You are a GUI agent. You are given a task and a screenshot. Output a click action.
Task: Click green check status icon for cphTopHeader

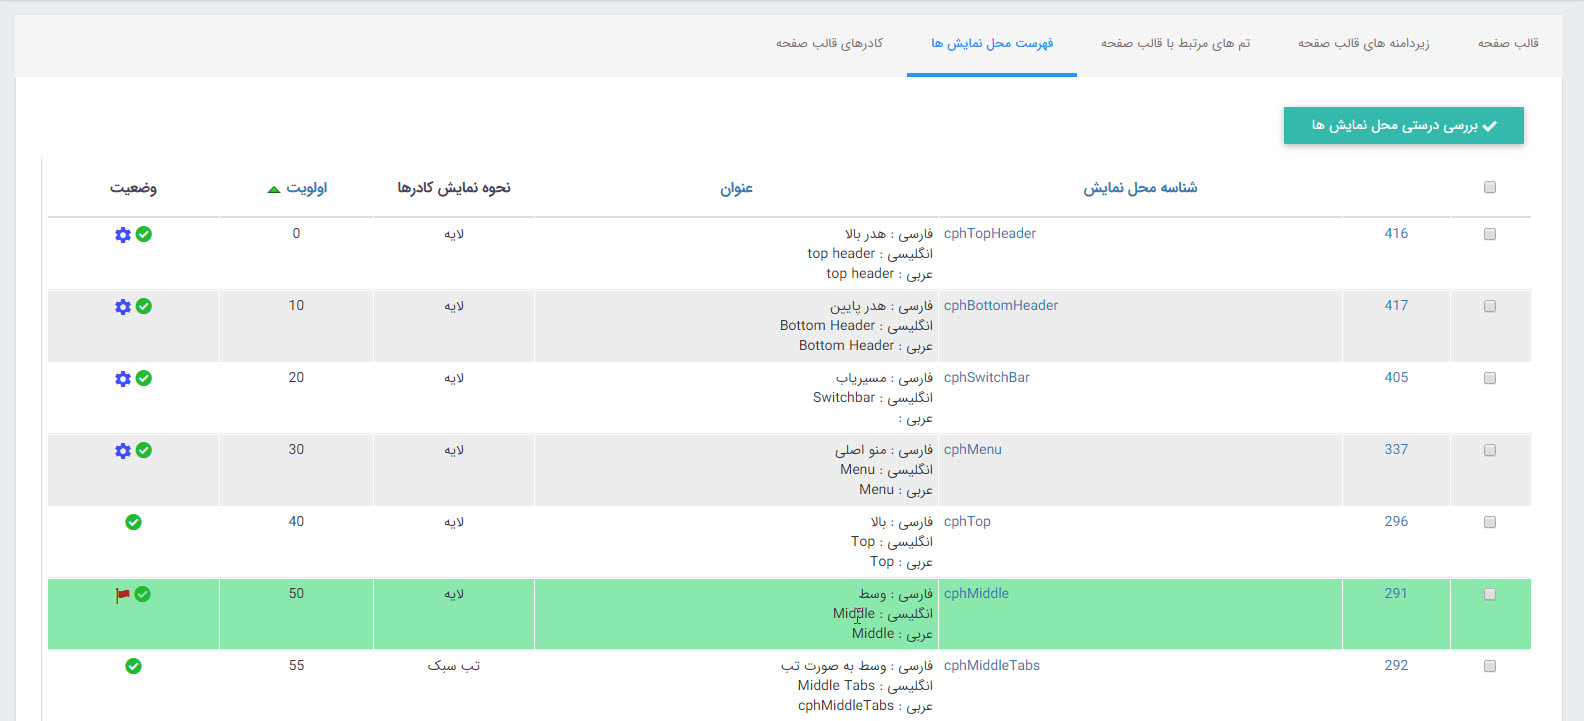pyautogui.click(x=144, y=234)
